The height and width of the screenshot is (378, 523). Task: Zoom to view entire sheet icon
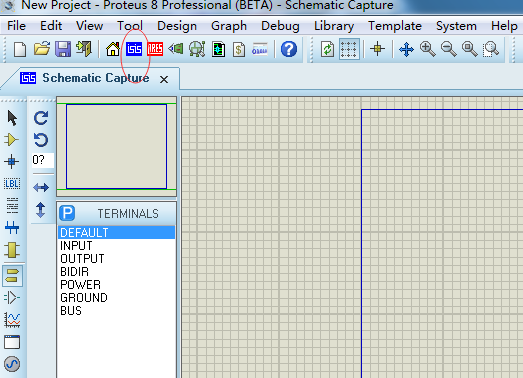pyautogui.click(x=469, y=49)
